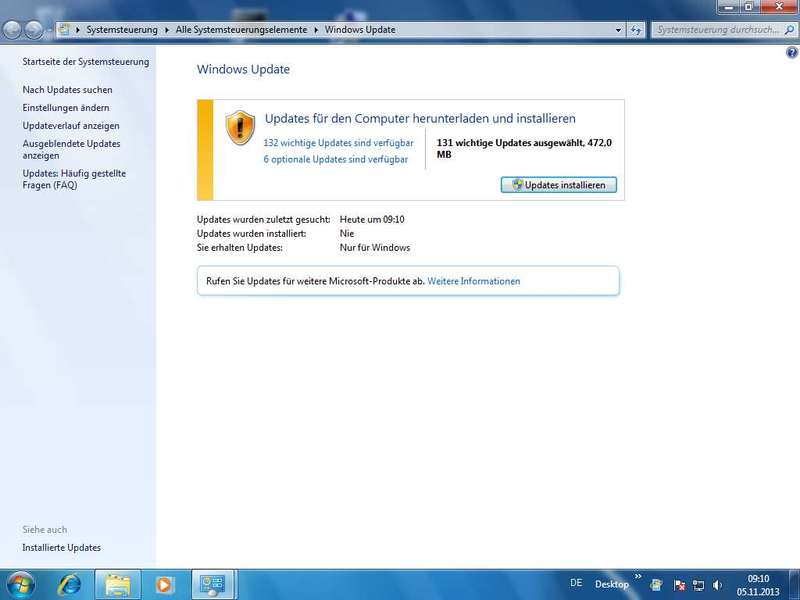Expand the Desktop toolbar chevron in the taskbar
Image resolution: width=800 pixels, height=600 pixels.
(x=638, y=577)
